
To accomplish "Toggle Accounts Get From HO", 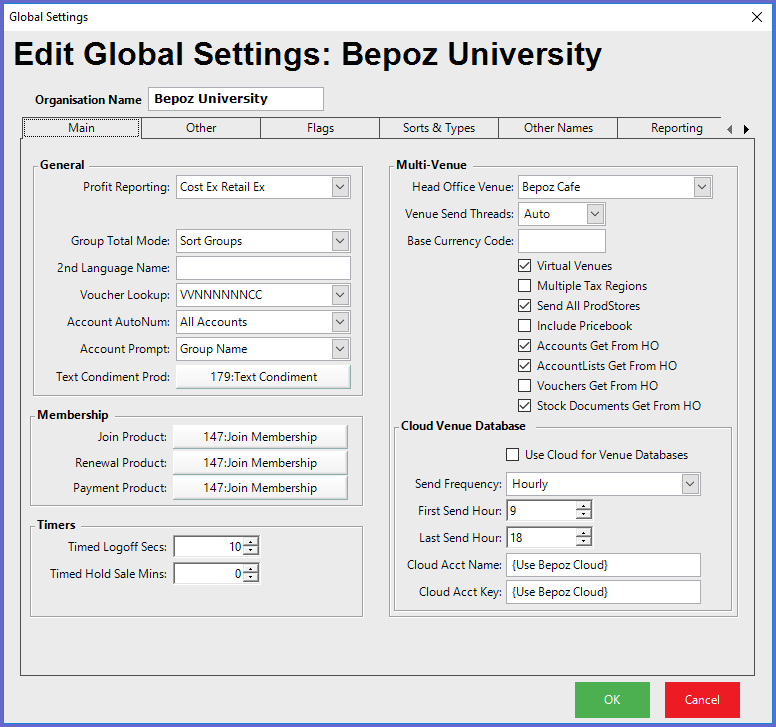I will tap(525, 345).
